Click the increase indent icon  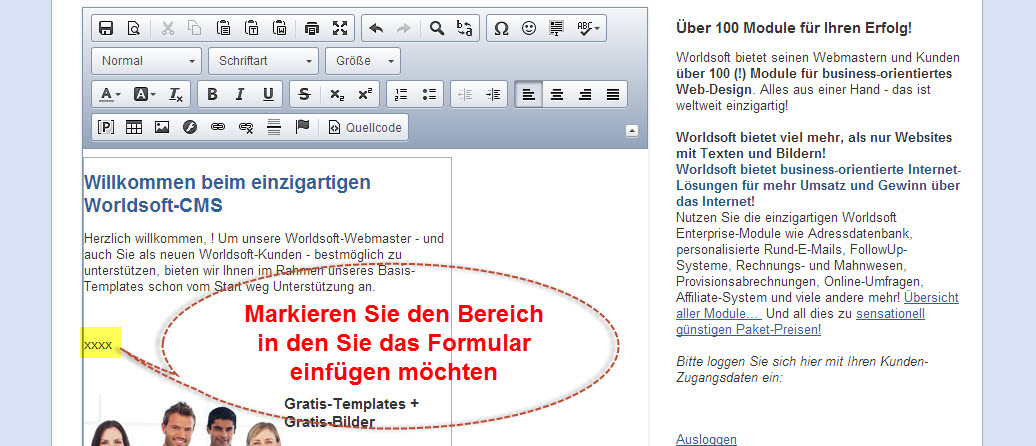[x=493, y=94]
